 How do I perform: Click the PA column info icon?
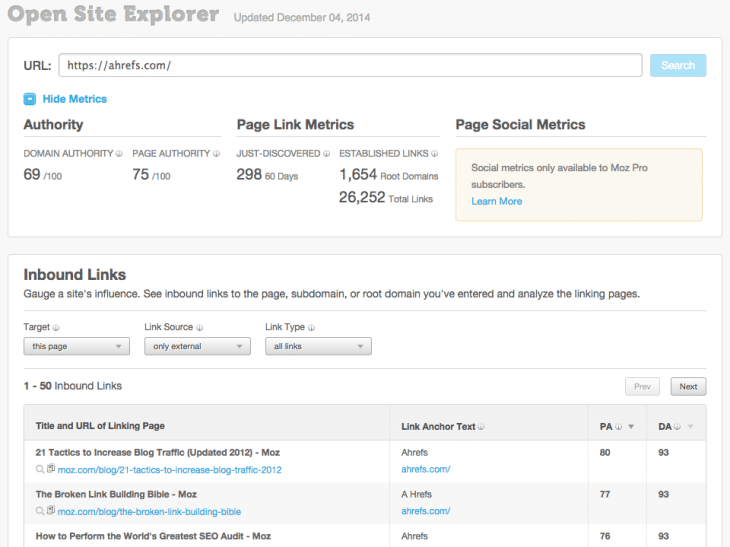click(x=618, y=426)
